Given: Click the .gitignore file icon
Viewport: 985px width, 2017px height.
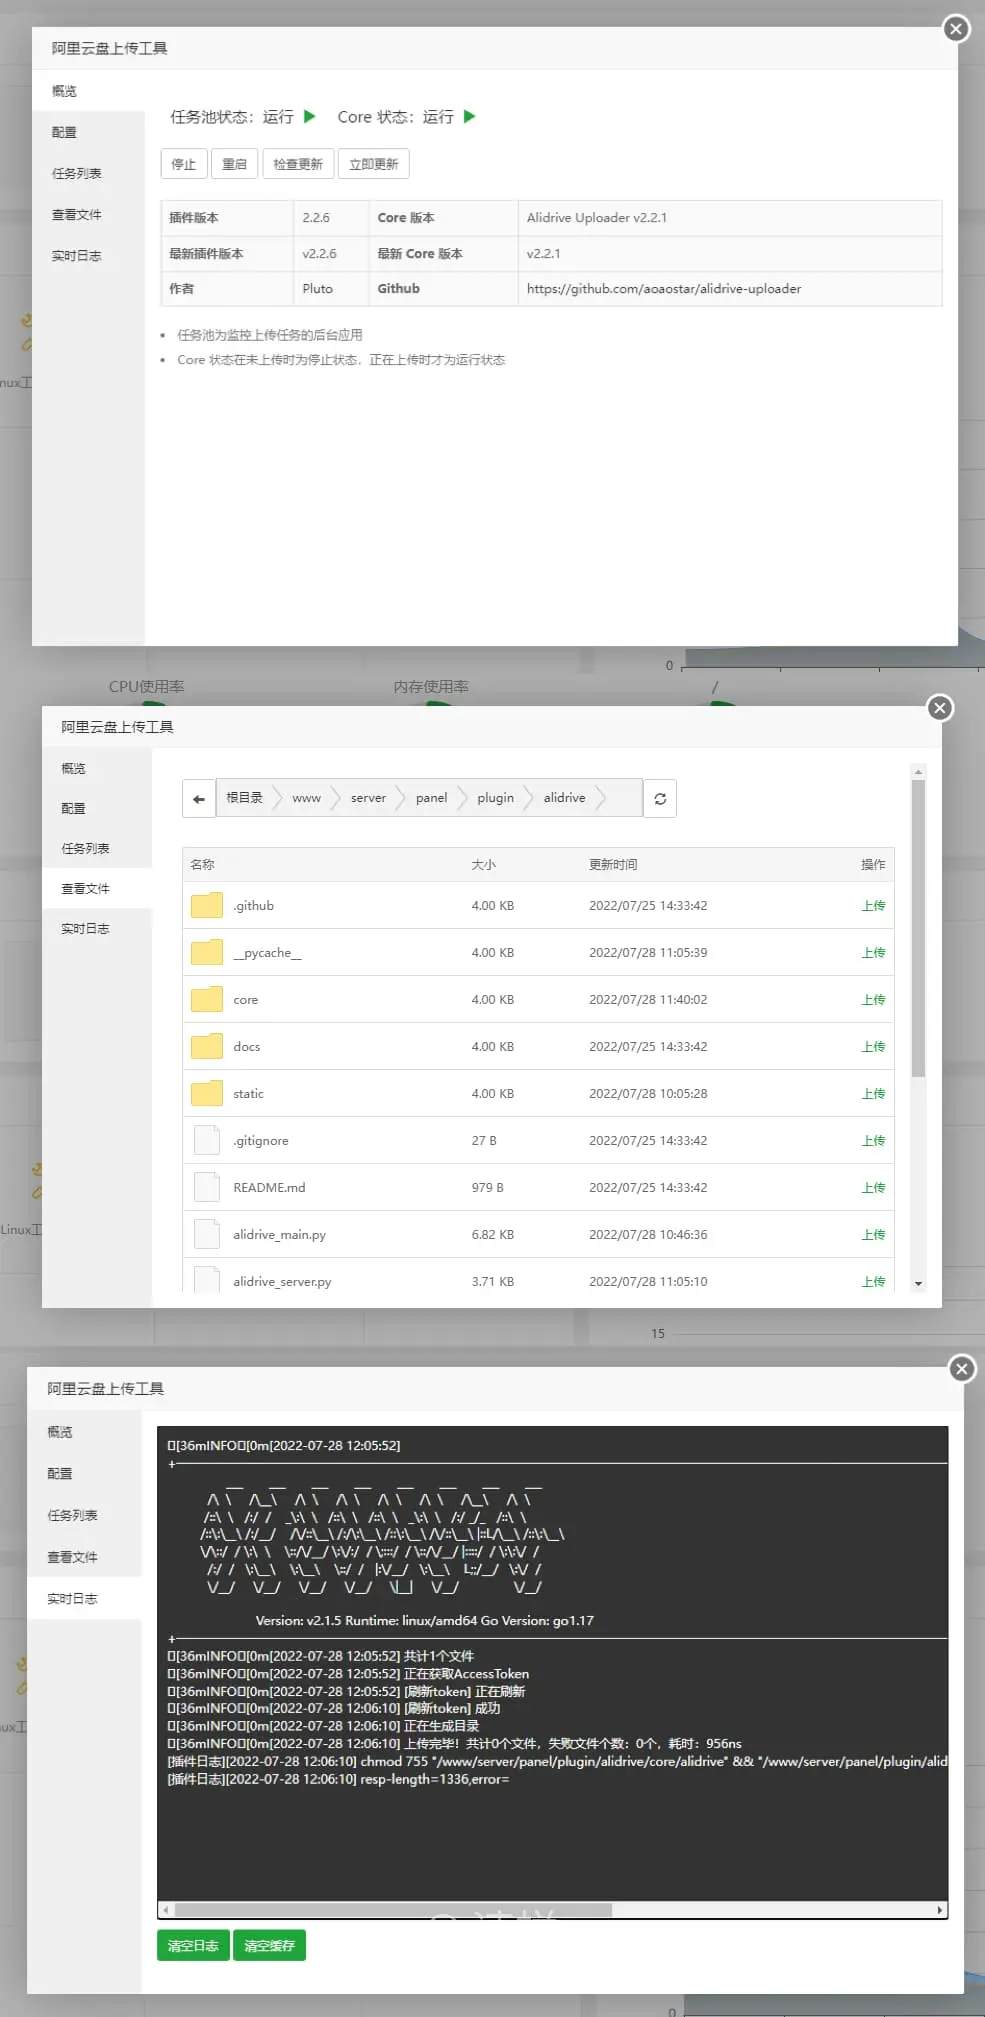Looking at the screenshot, I should 207,1140.
